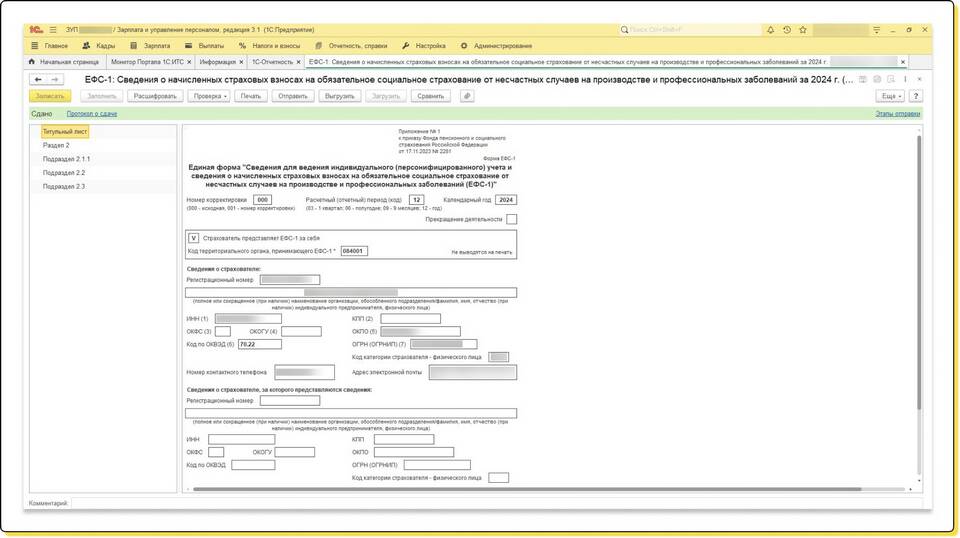Open the Протокол о сдаче link
This screenshot has height=538, width=960.
92,114
